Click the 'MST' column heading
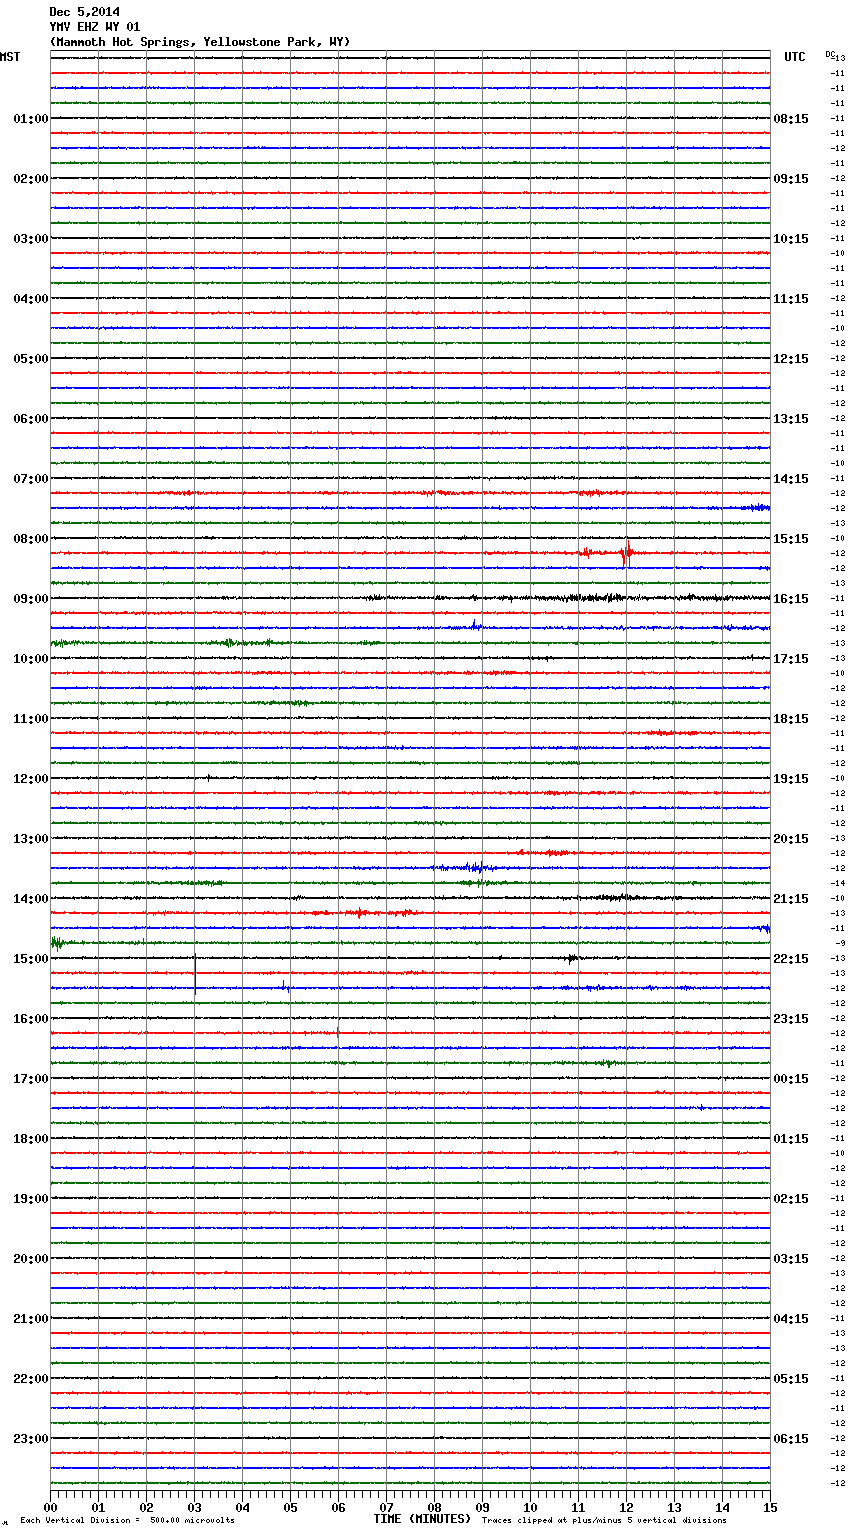The height and width of the screenshot is (1534, 850). click(10, 57)
